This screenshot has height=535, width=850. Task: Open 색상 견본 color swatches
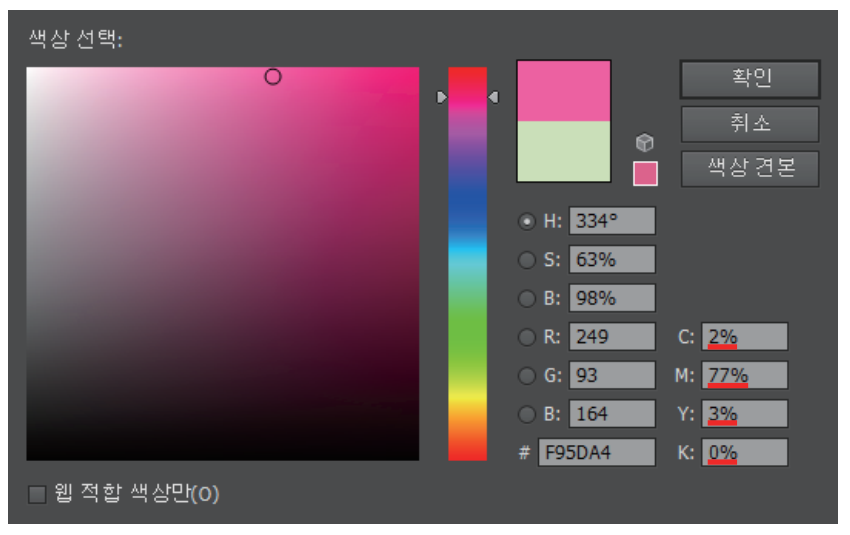click(x=749, y=168)
